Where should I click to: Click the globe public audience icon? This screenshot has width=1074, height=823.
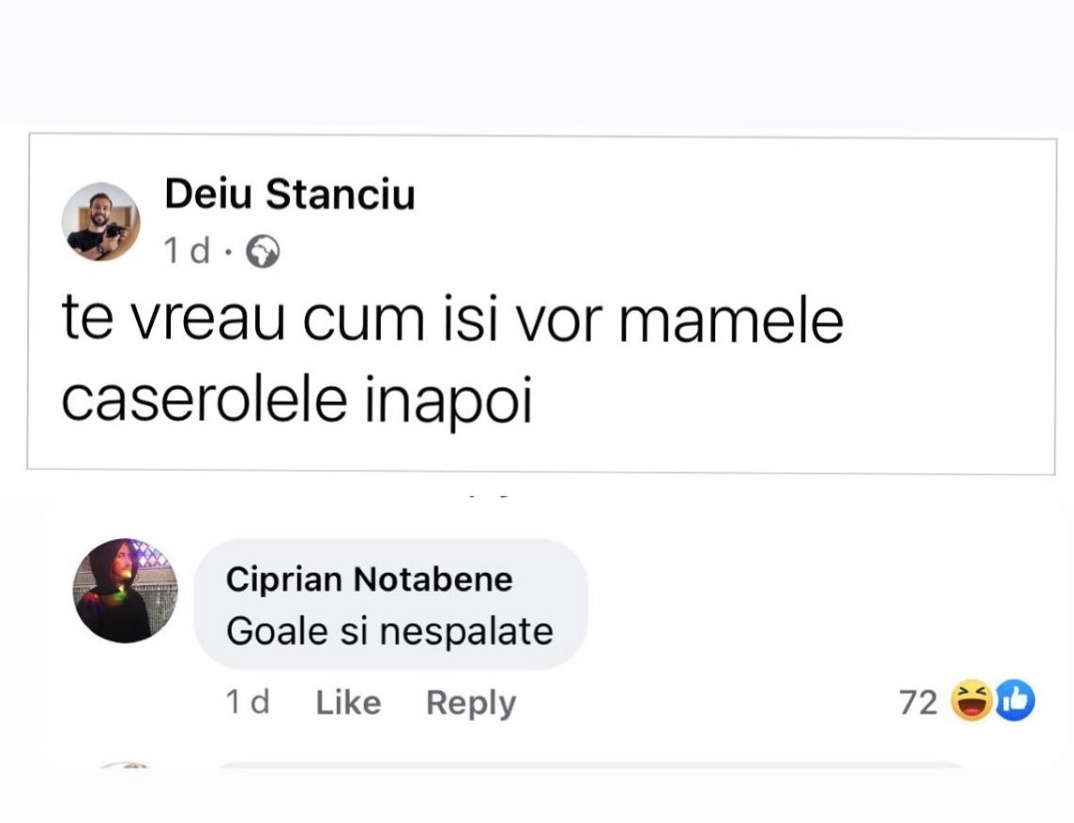[263, 253]
